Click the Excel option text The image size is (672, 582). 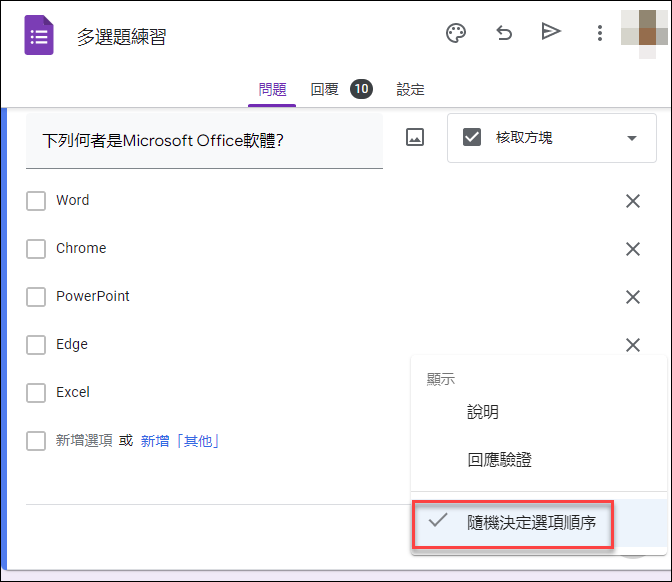(73, 392)
